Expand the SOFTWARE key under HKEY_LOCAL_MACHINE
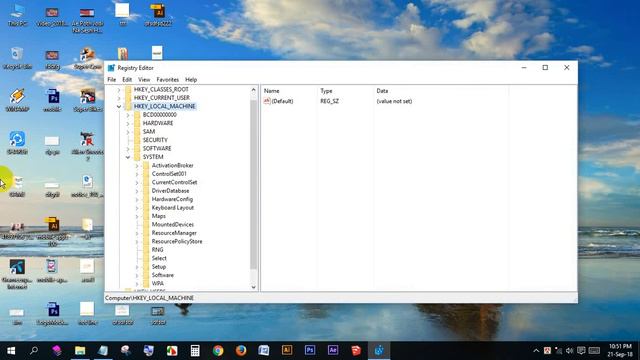 pyautogui.click(x=128, y=149)
